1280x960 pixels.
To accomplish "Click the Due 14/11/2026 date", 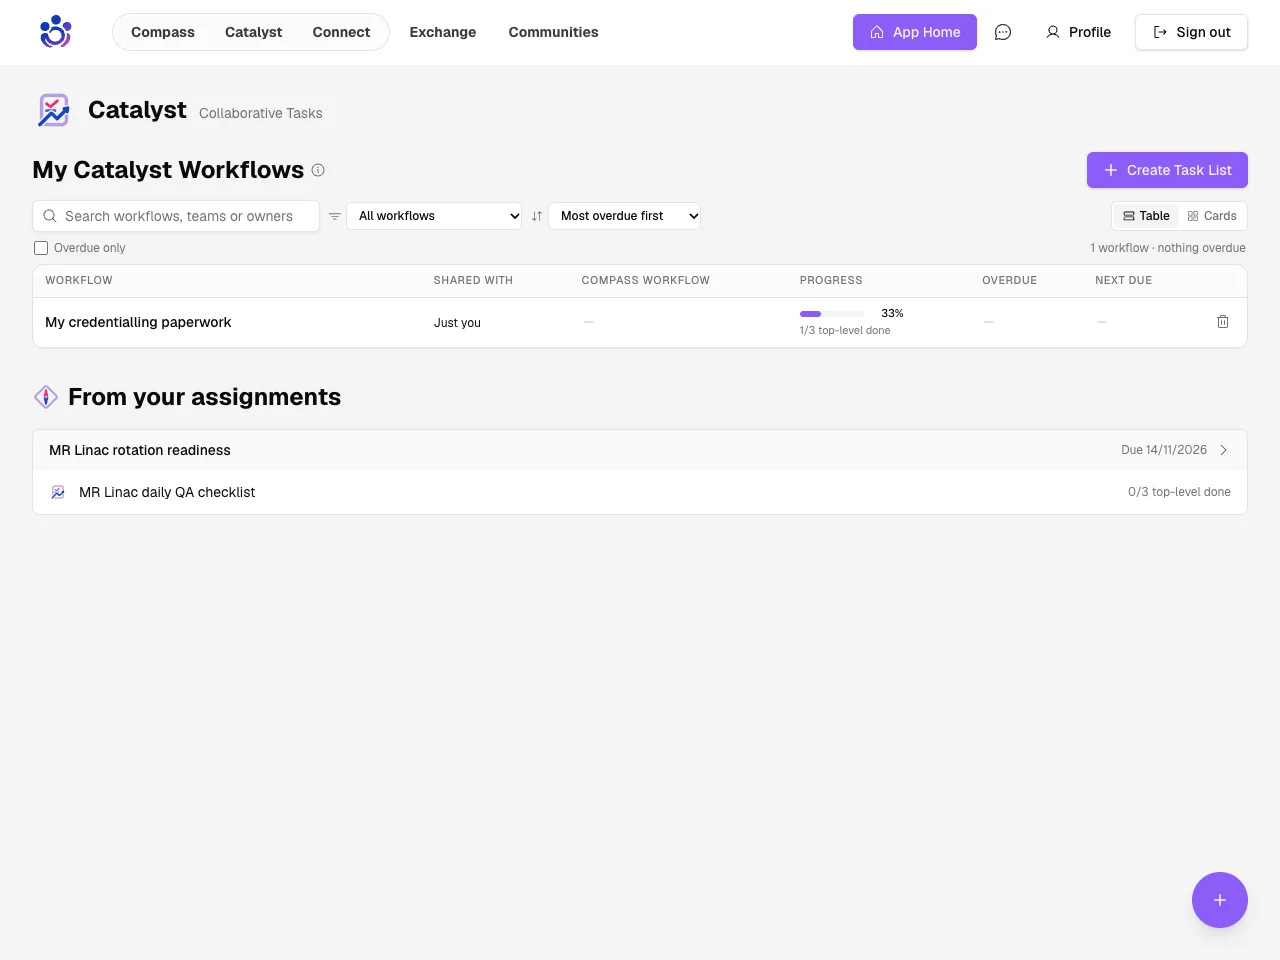I will click(1164, 450).
